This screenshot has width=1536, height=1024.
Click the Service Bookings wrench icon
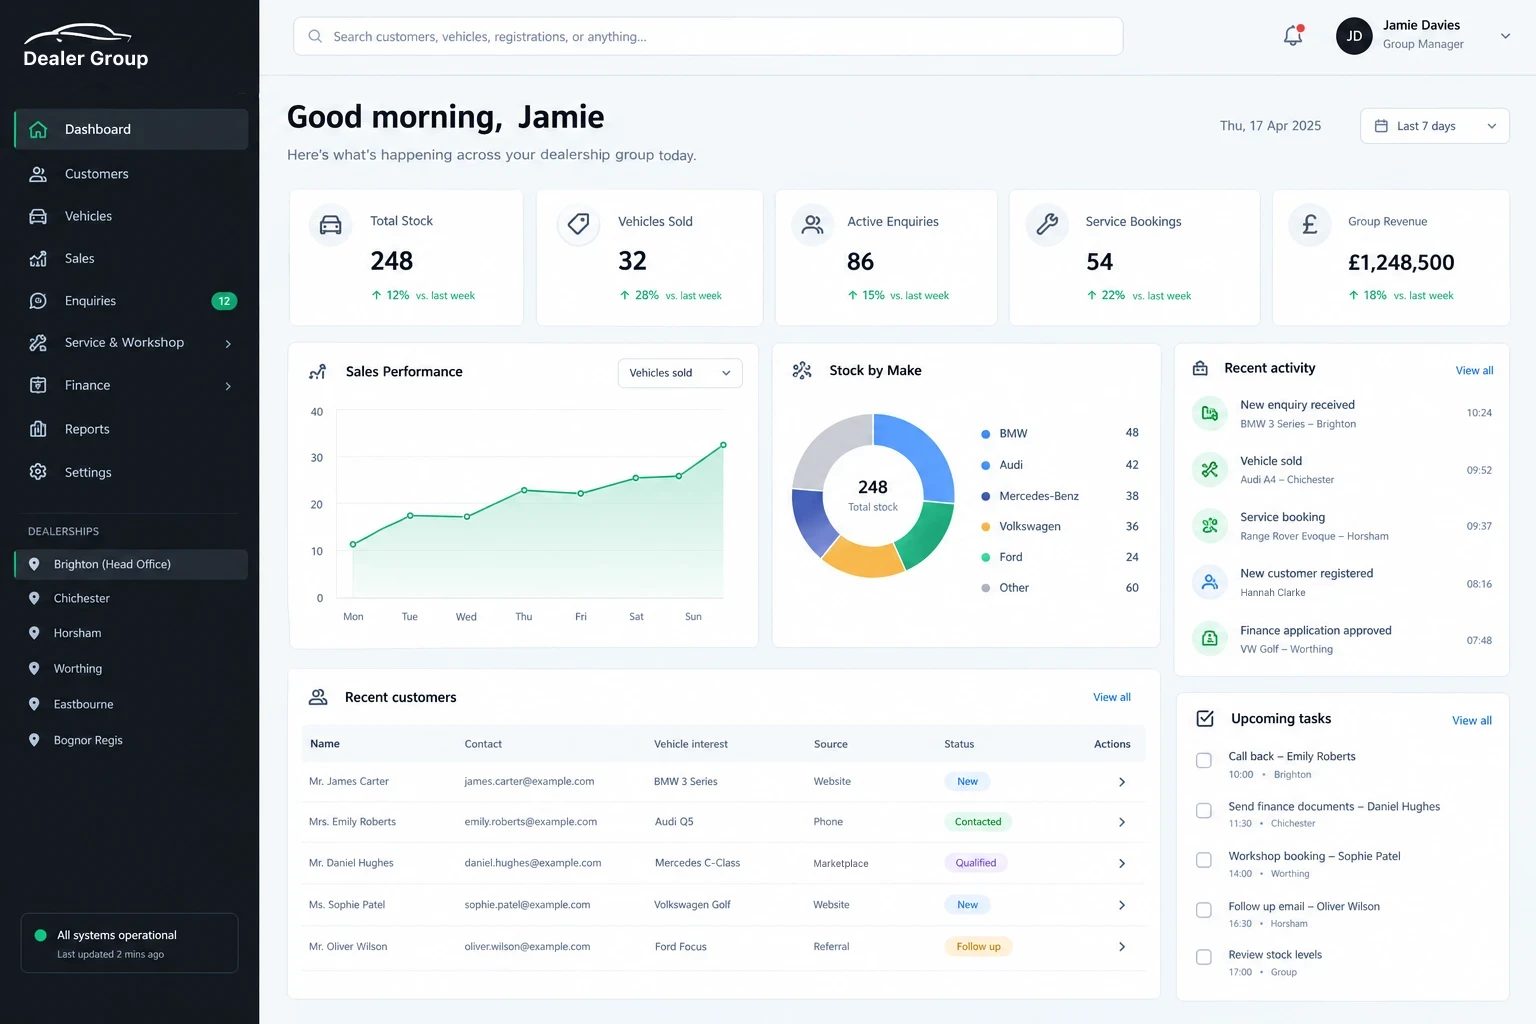(1047, 224)
